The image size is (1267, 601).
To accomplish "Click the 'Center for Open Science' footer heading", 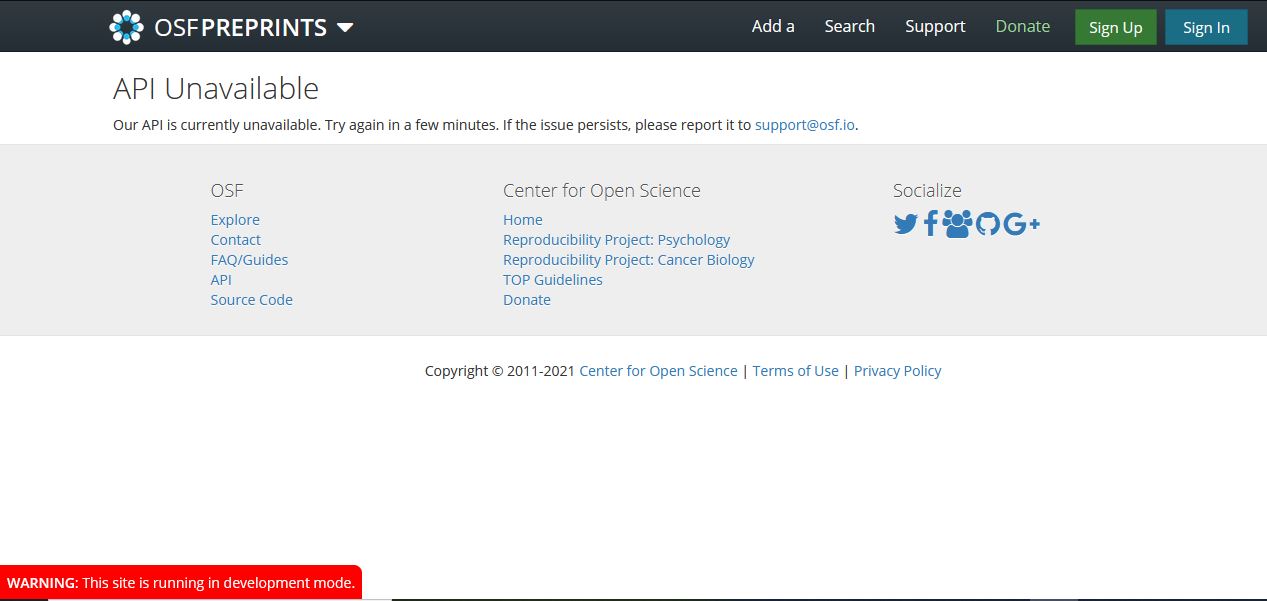I will [x=602, y=190].
